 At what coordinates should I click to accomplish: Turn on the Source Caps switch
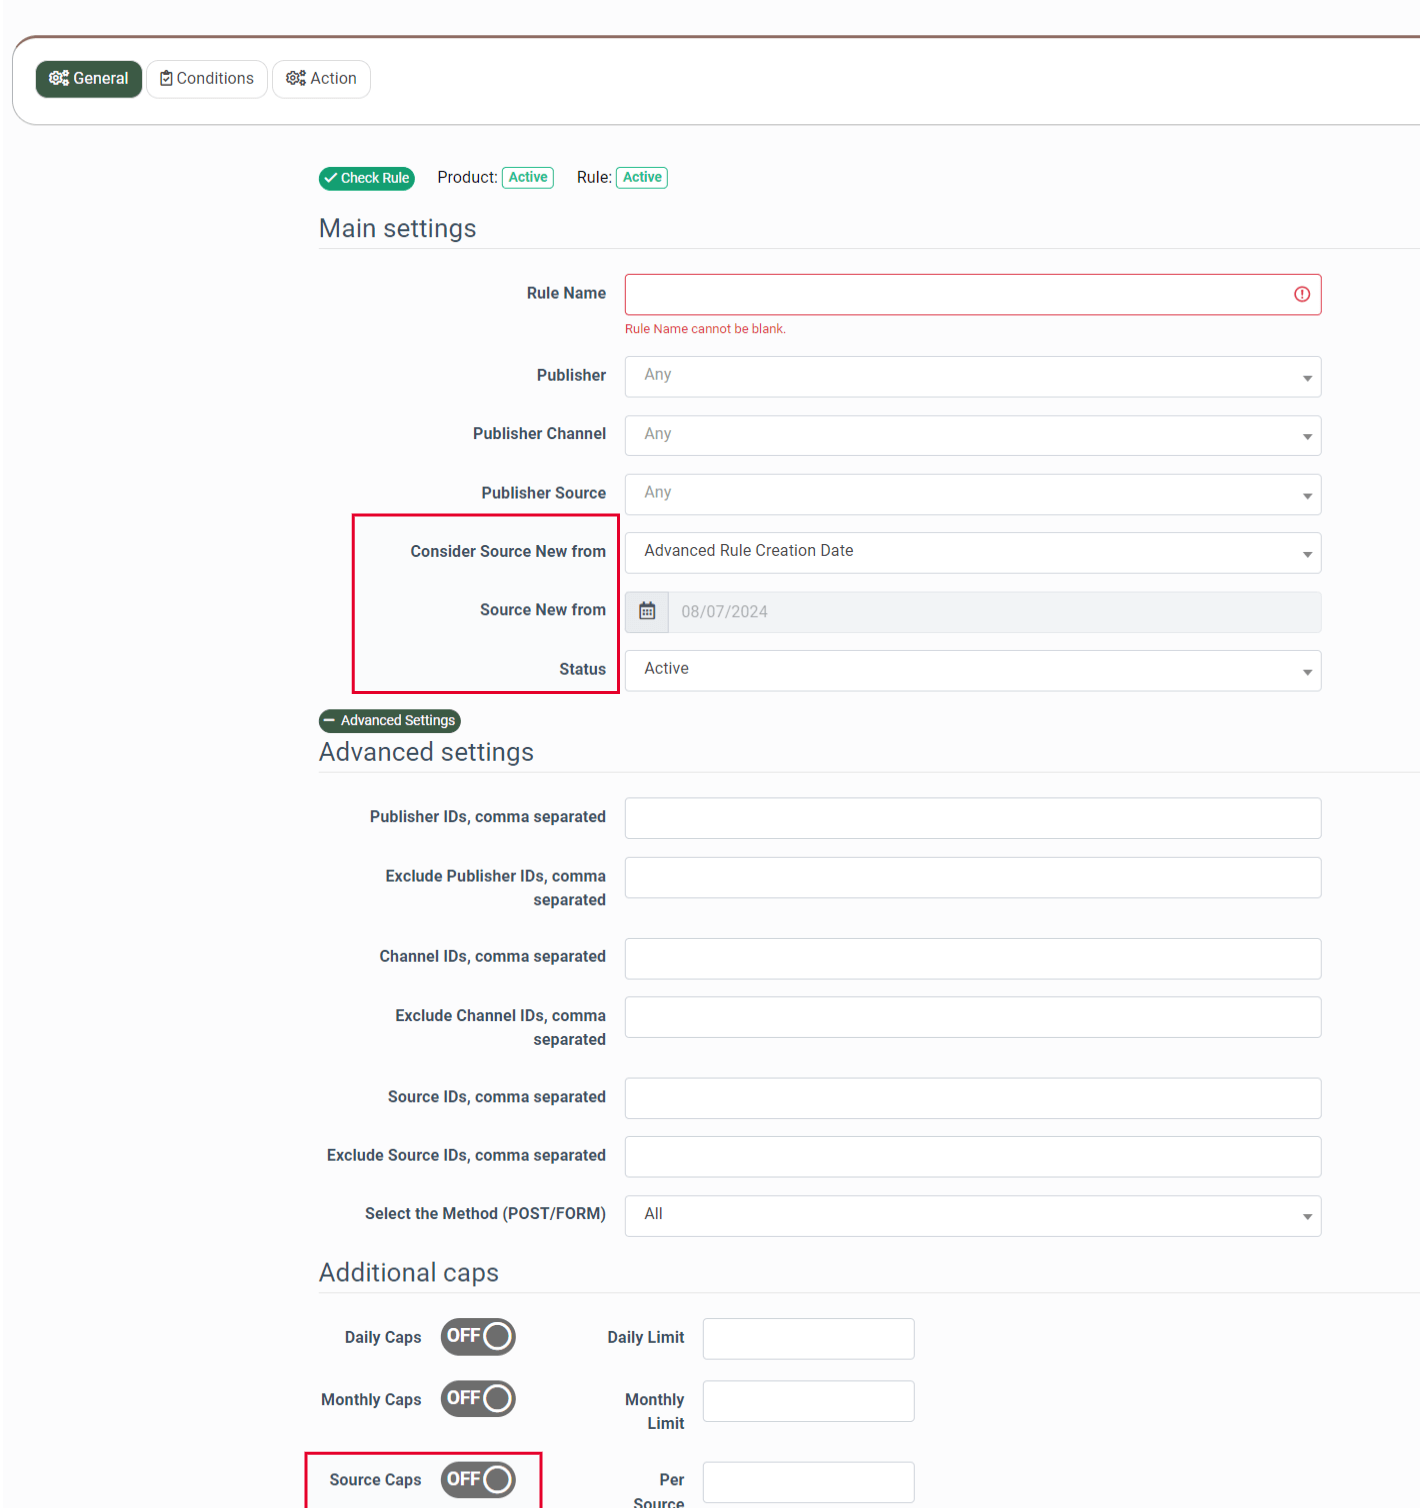[478, 1480]
